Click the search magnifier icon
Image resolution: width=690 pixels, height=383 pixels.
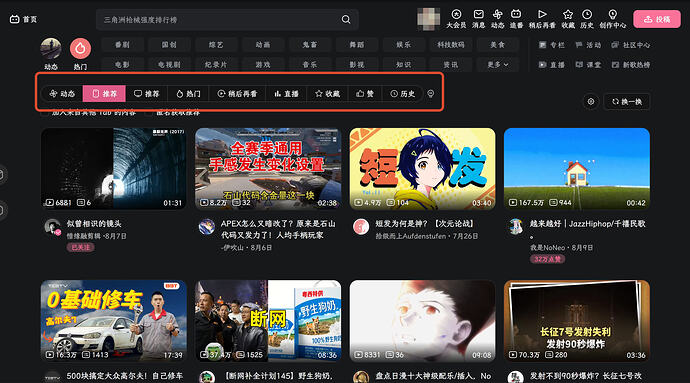point(346,20)
